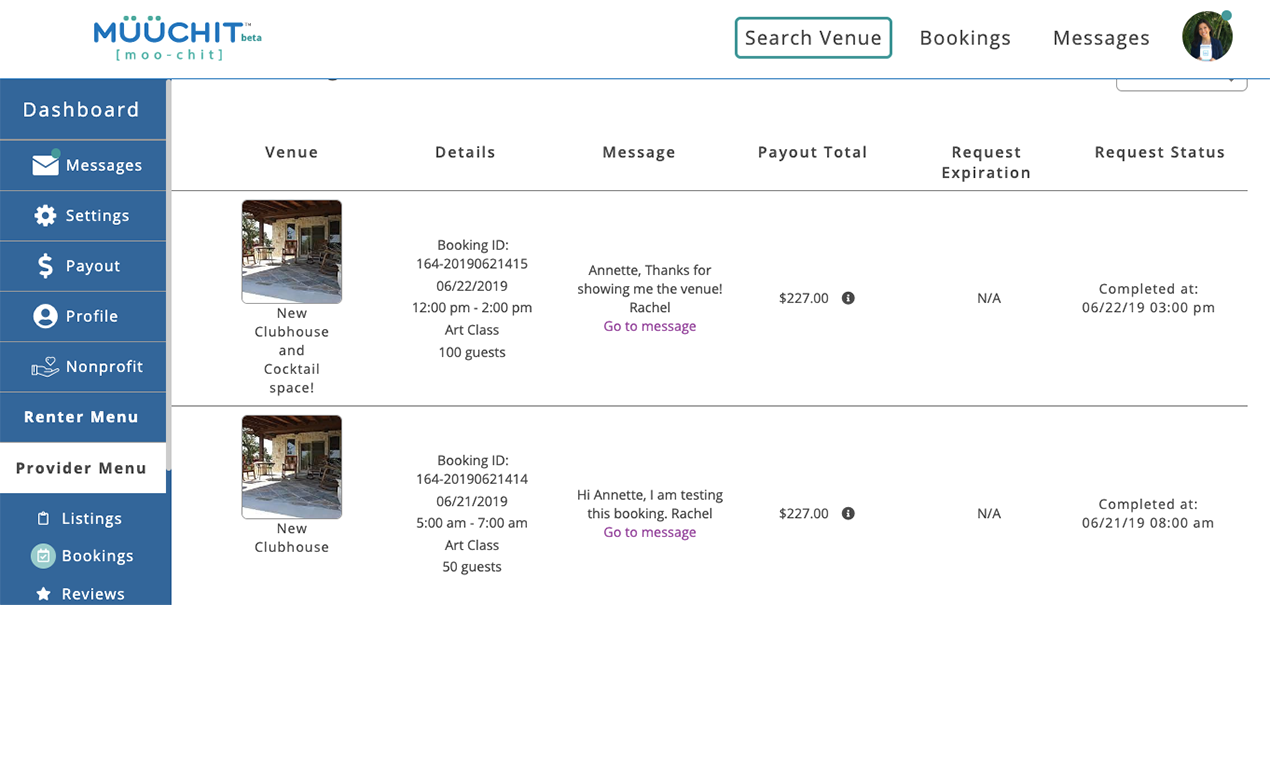Click the Search Venue button
The width and height of the screenshot is (1270, 760).
[813, 38]
